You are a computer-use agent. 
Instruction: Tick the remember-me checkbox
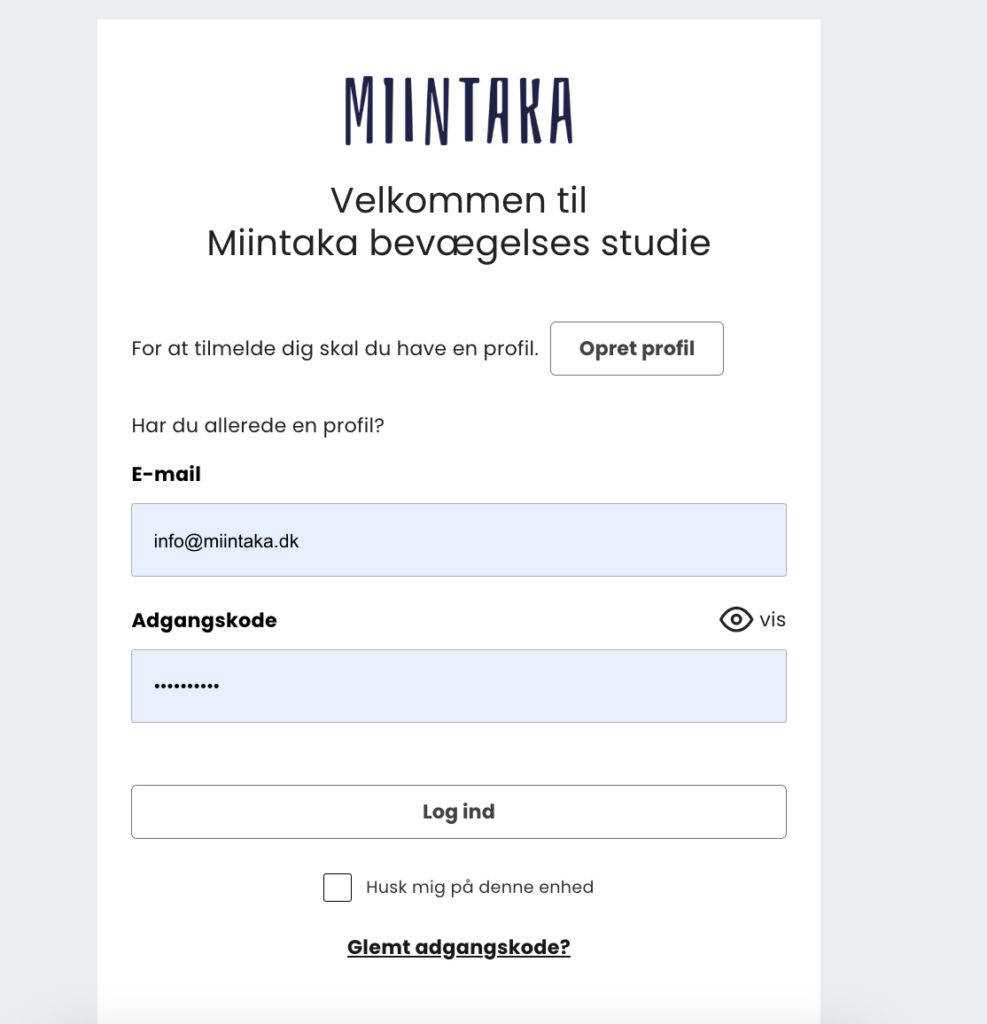coord(337,887)
